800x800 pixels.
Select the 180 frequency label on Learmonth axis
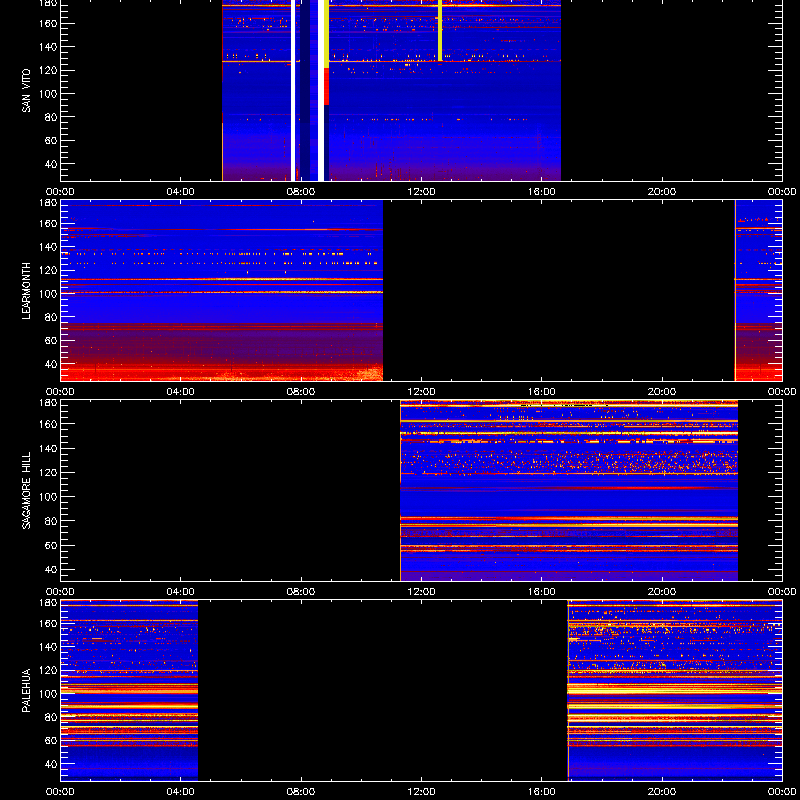tap(48, 203)
